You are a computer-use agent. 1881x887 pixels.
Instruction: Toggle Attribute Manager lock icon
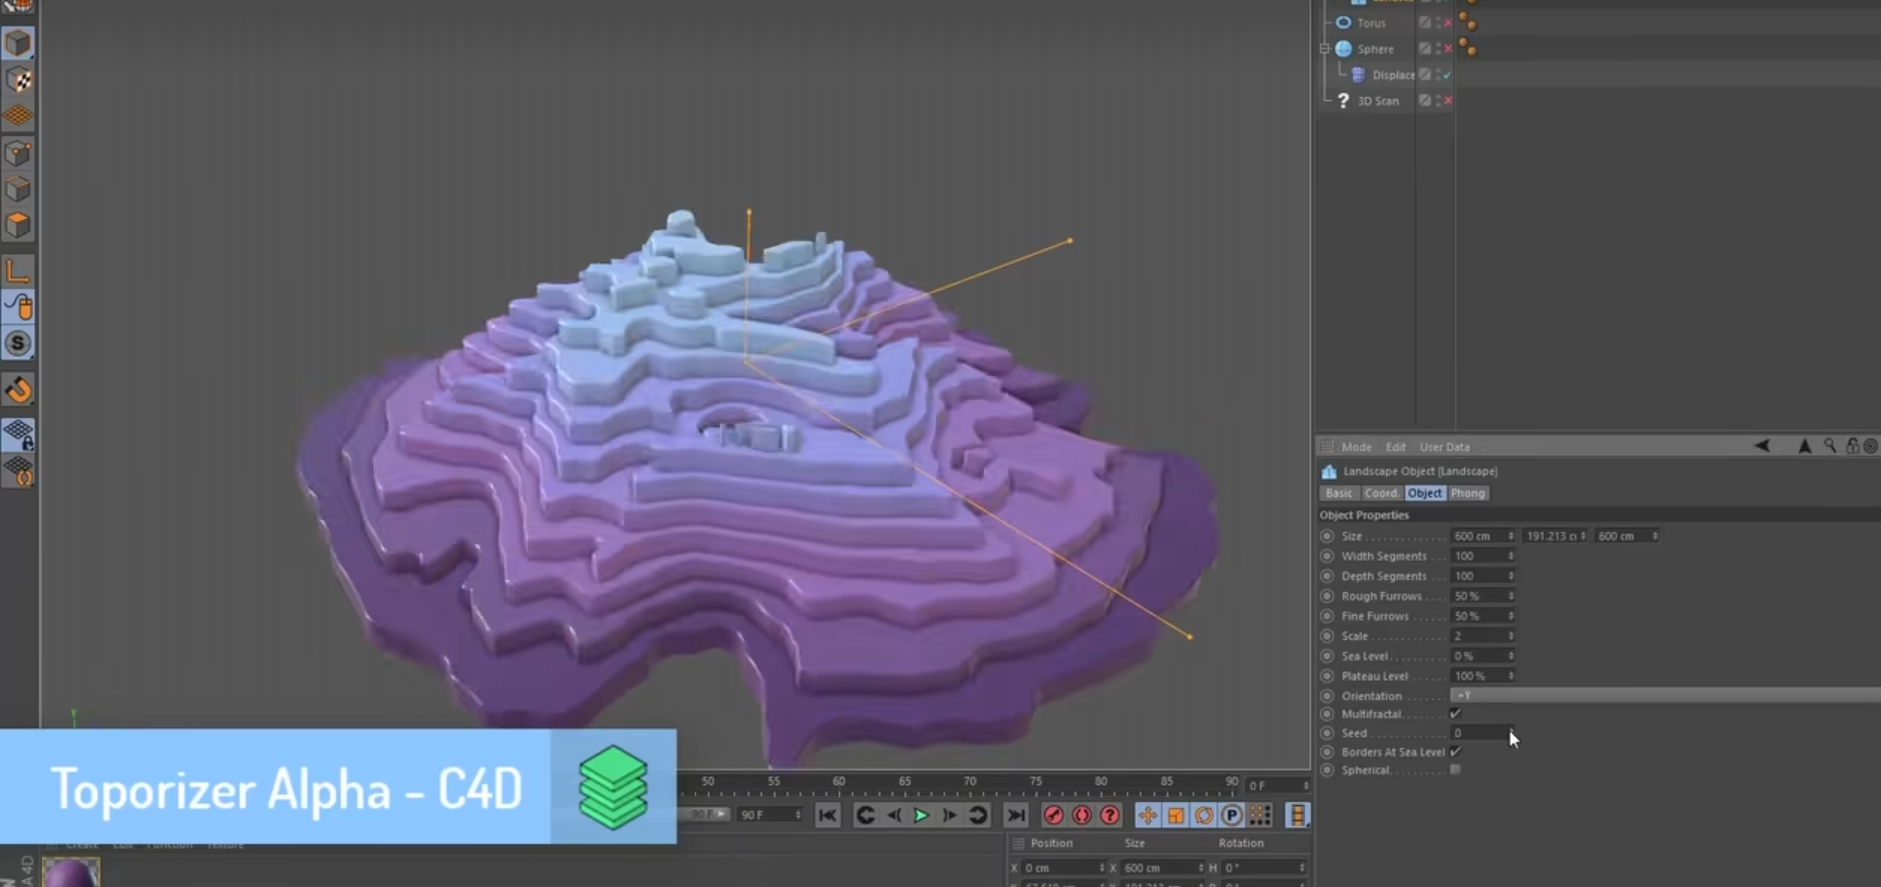point(1853,446)
